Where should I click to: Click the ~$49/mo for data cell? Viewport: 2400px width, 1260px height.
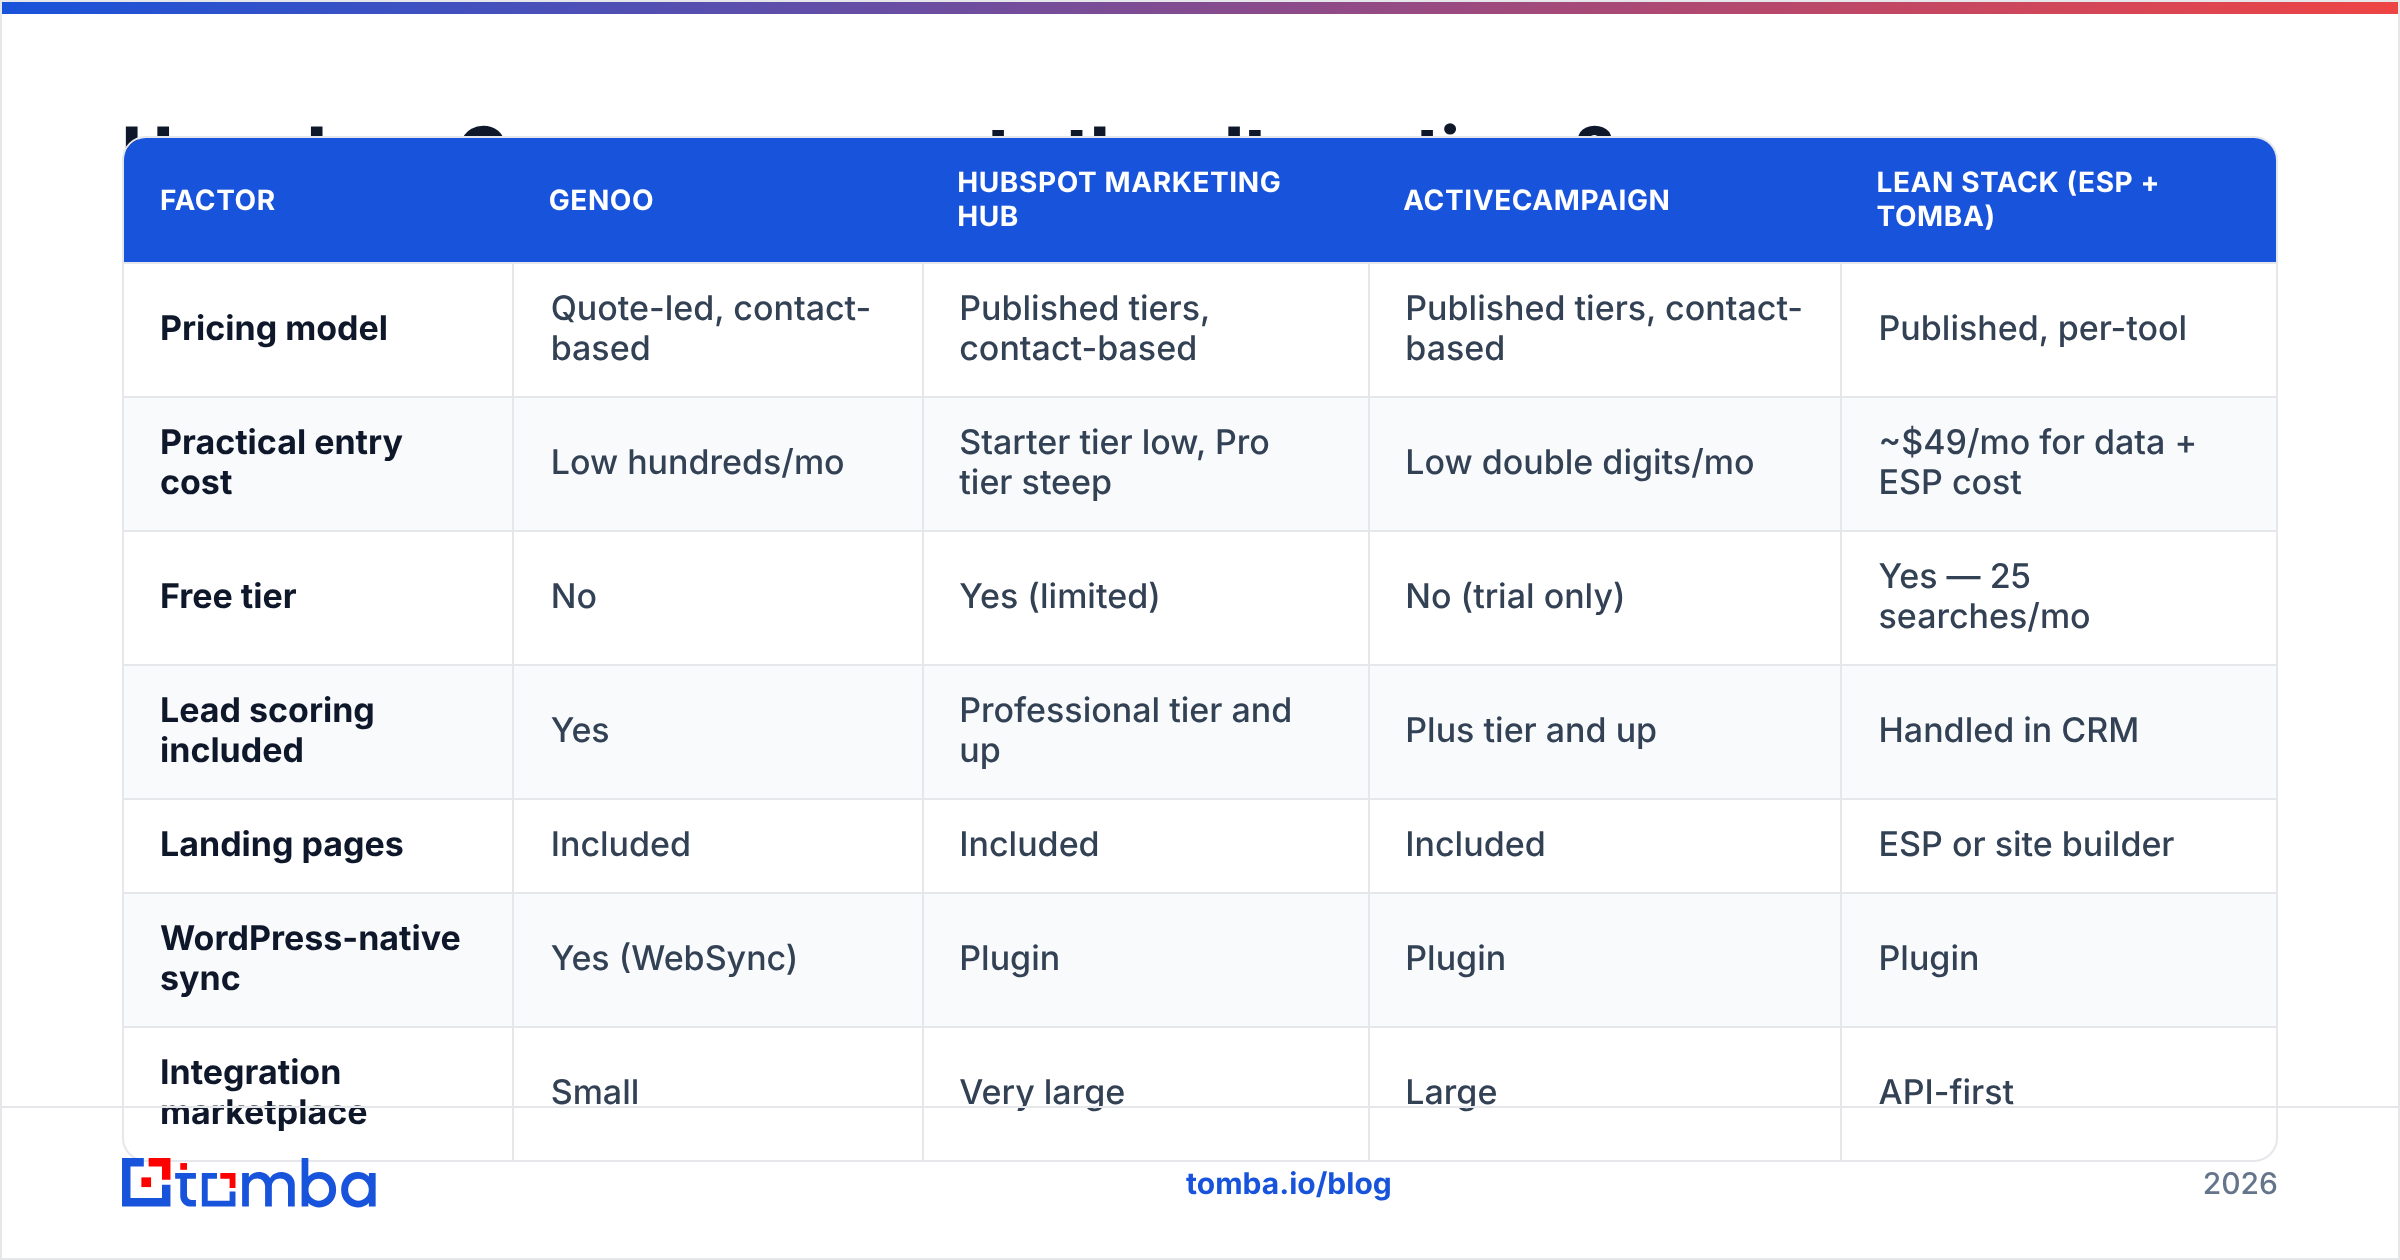pyautogui.click(x=2037, y=462)
